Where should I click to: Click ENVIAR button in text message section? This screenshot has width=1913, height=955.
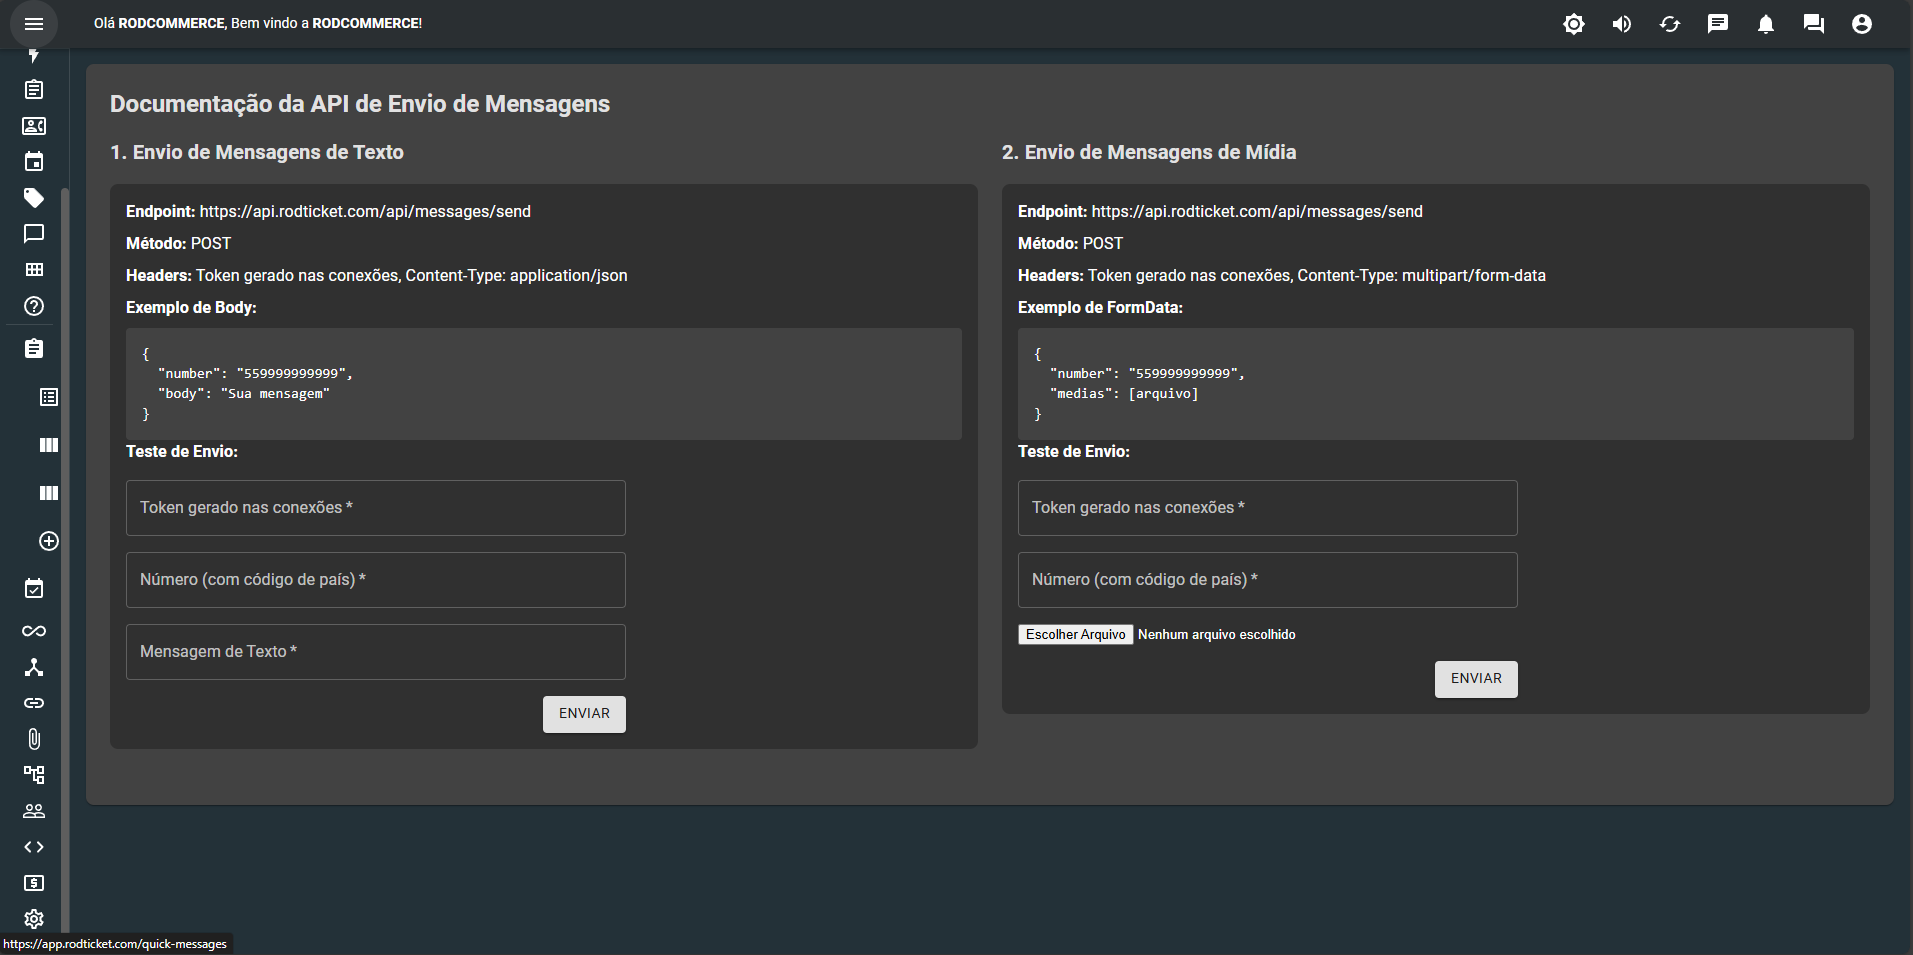tap(584, 714)
